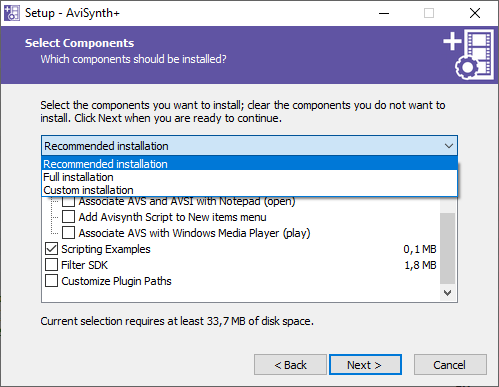Click the disabled maximize window icon
Screen dimensions: 499x387
pyautogui.click(x=429, y=13)
